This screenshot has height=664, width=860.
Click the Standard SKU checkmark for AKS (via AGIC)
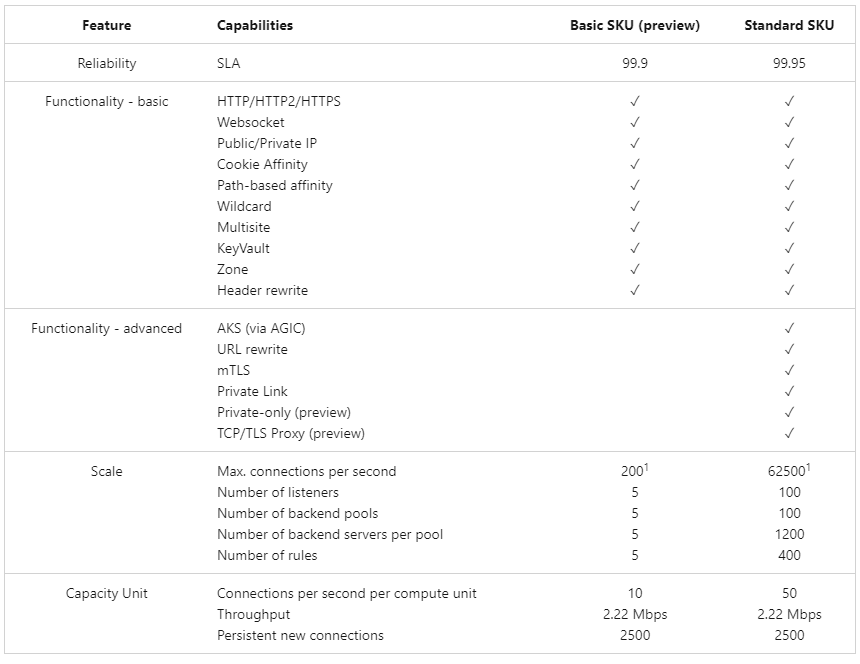789,328
